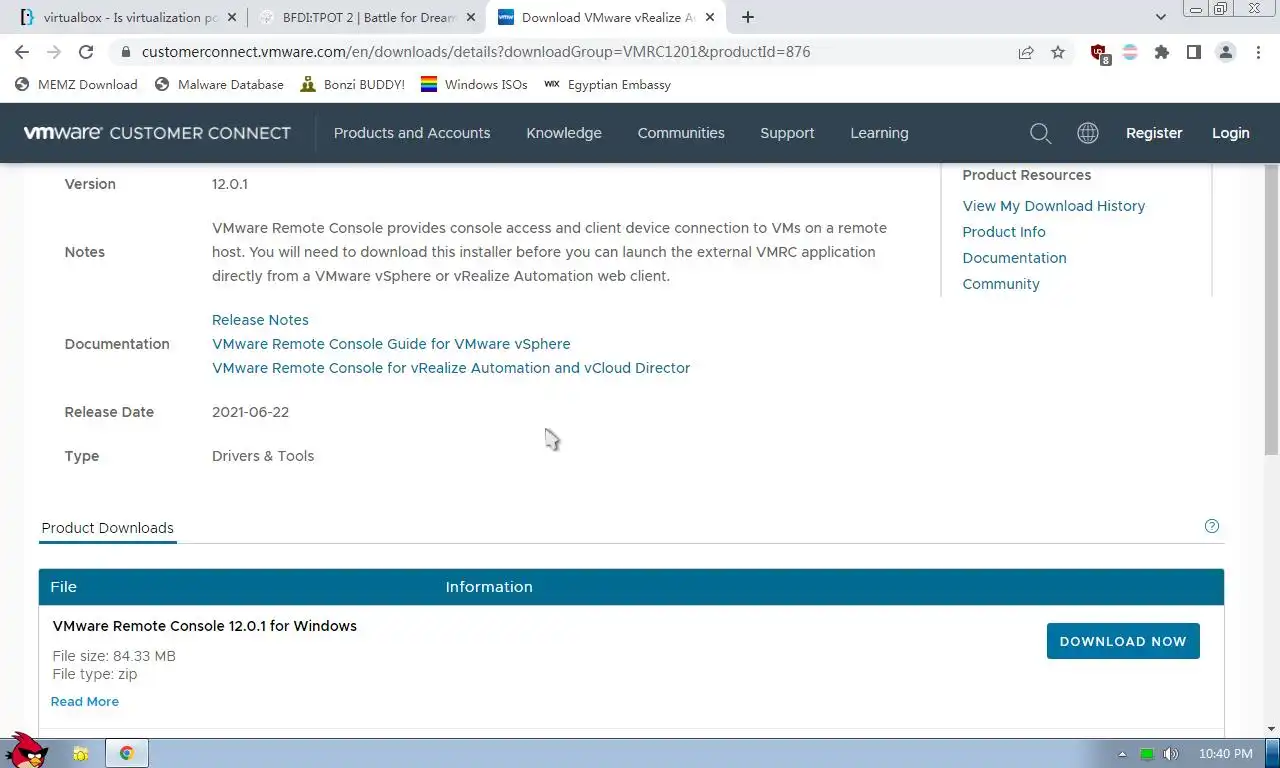
Task: Click the page vertical scrollbar
Action: coord(1272,310)
